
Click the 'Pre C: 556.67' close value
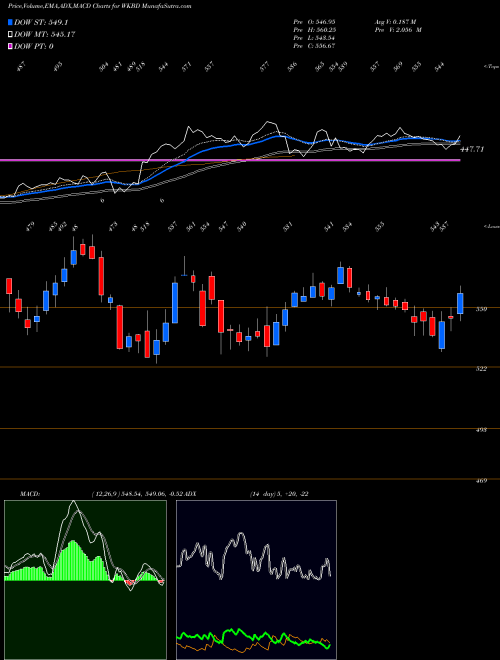pos(314,45)
